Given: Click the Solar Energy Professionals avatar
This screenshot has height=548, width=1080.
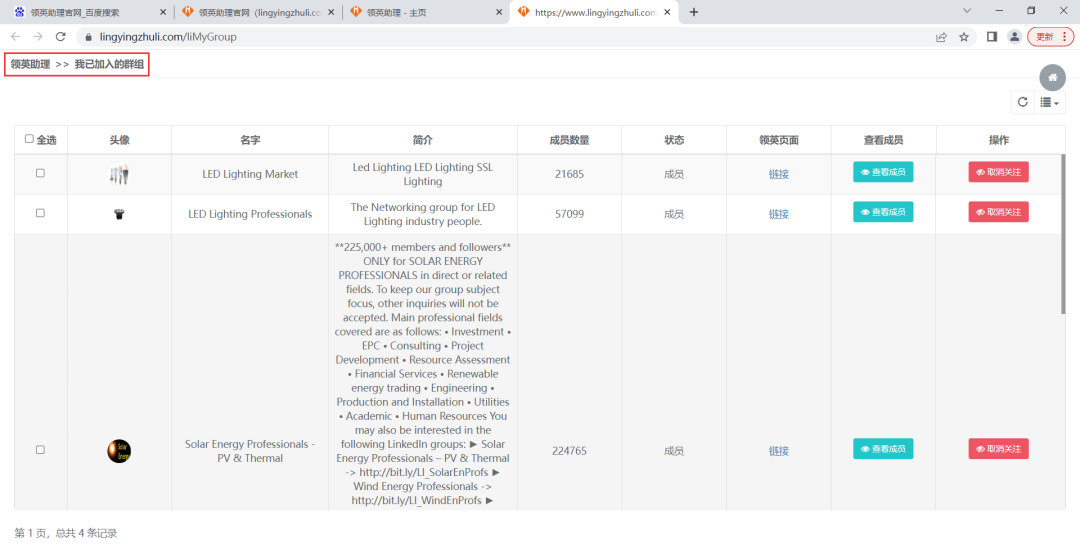Looking at the screenshot, I should 119,451.
